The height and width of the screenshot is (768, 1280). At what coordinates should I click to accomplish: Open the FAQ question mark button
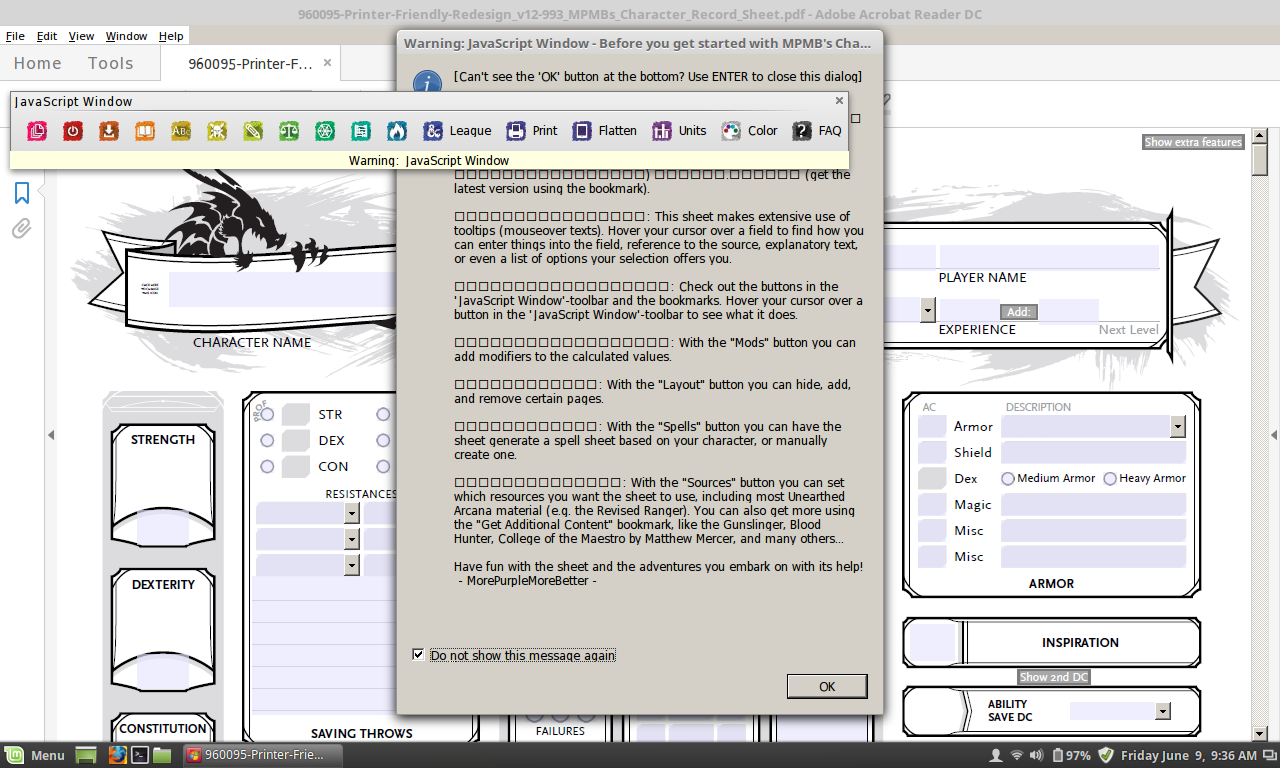(x=817, y=131)
